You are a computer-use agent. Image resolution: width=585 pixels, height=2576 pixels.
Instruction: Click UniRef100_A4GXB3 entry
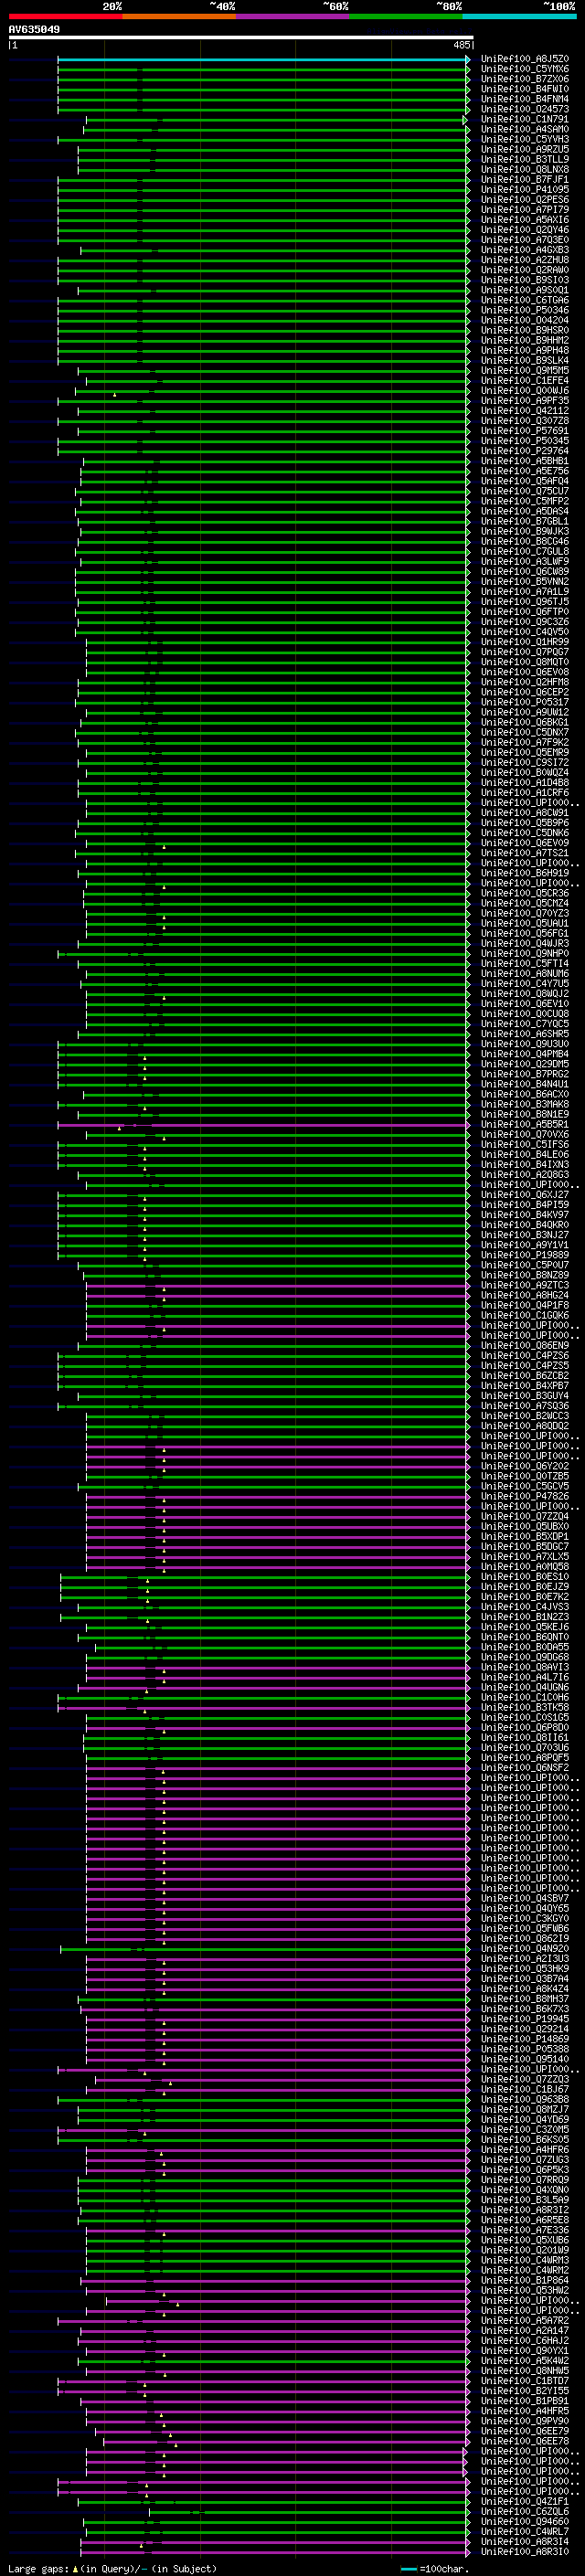(525, 250)
